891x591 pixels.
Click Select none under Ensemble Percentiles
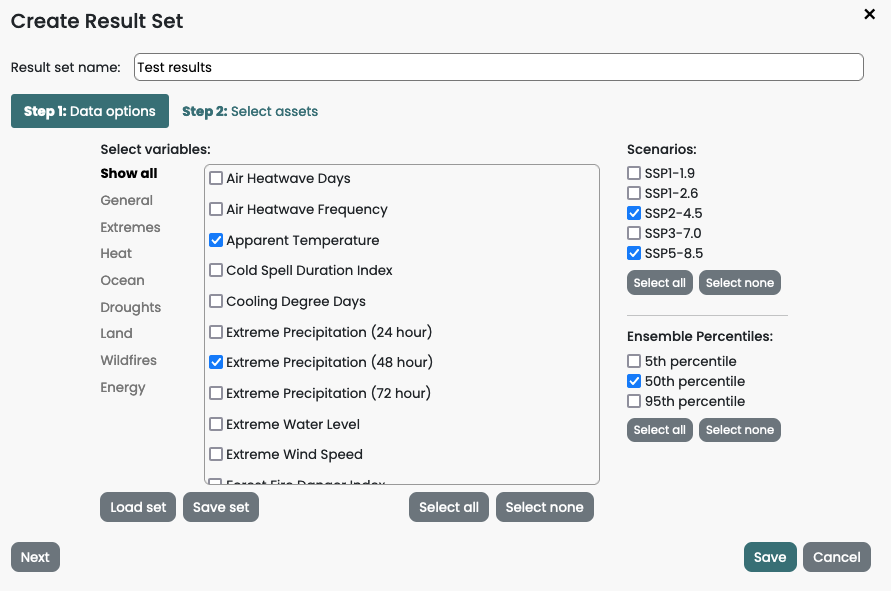coord(740,430)
